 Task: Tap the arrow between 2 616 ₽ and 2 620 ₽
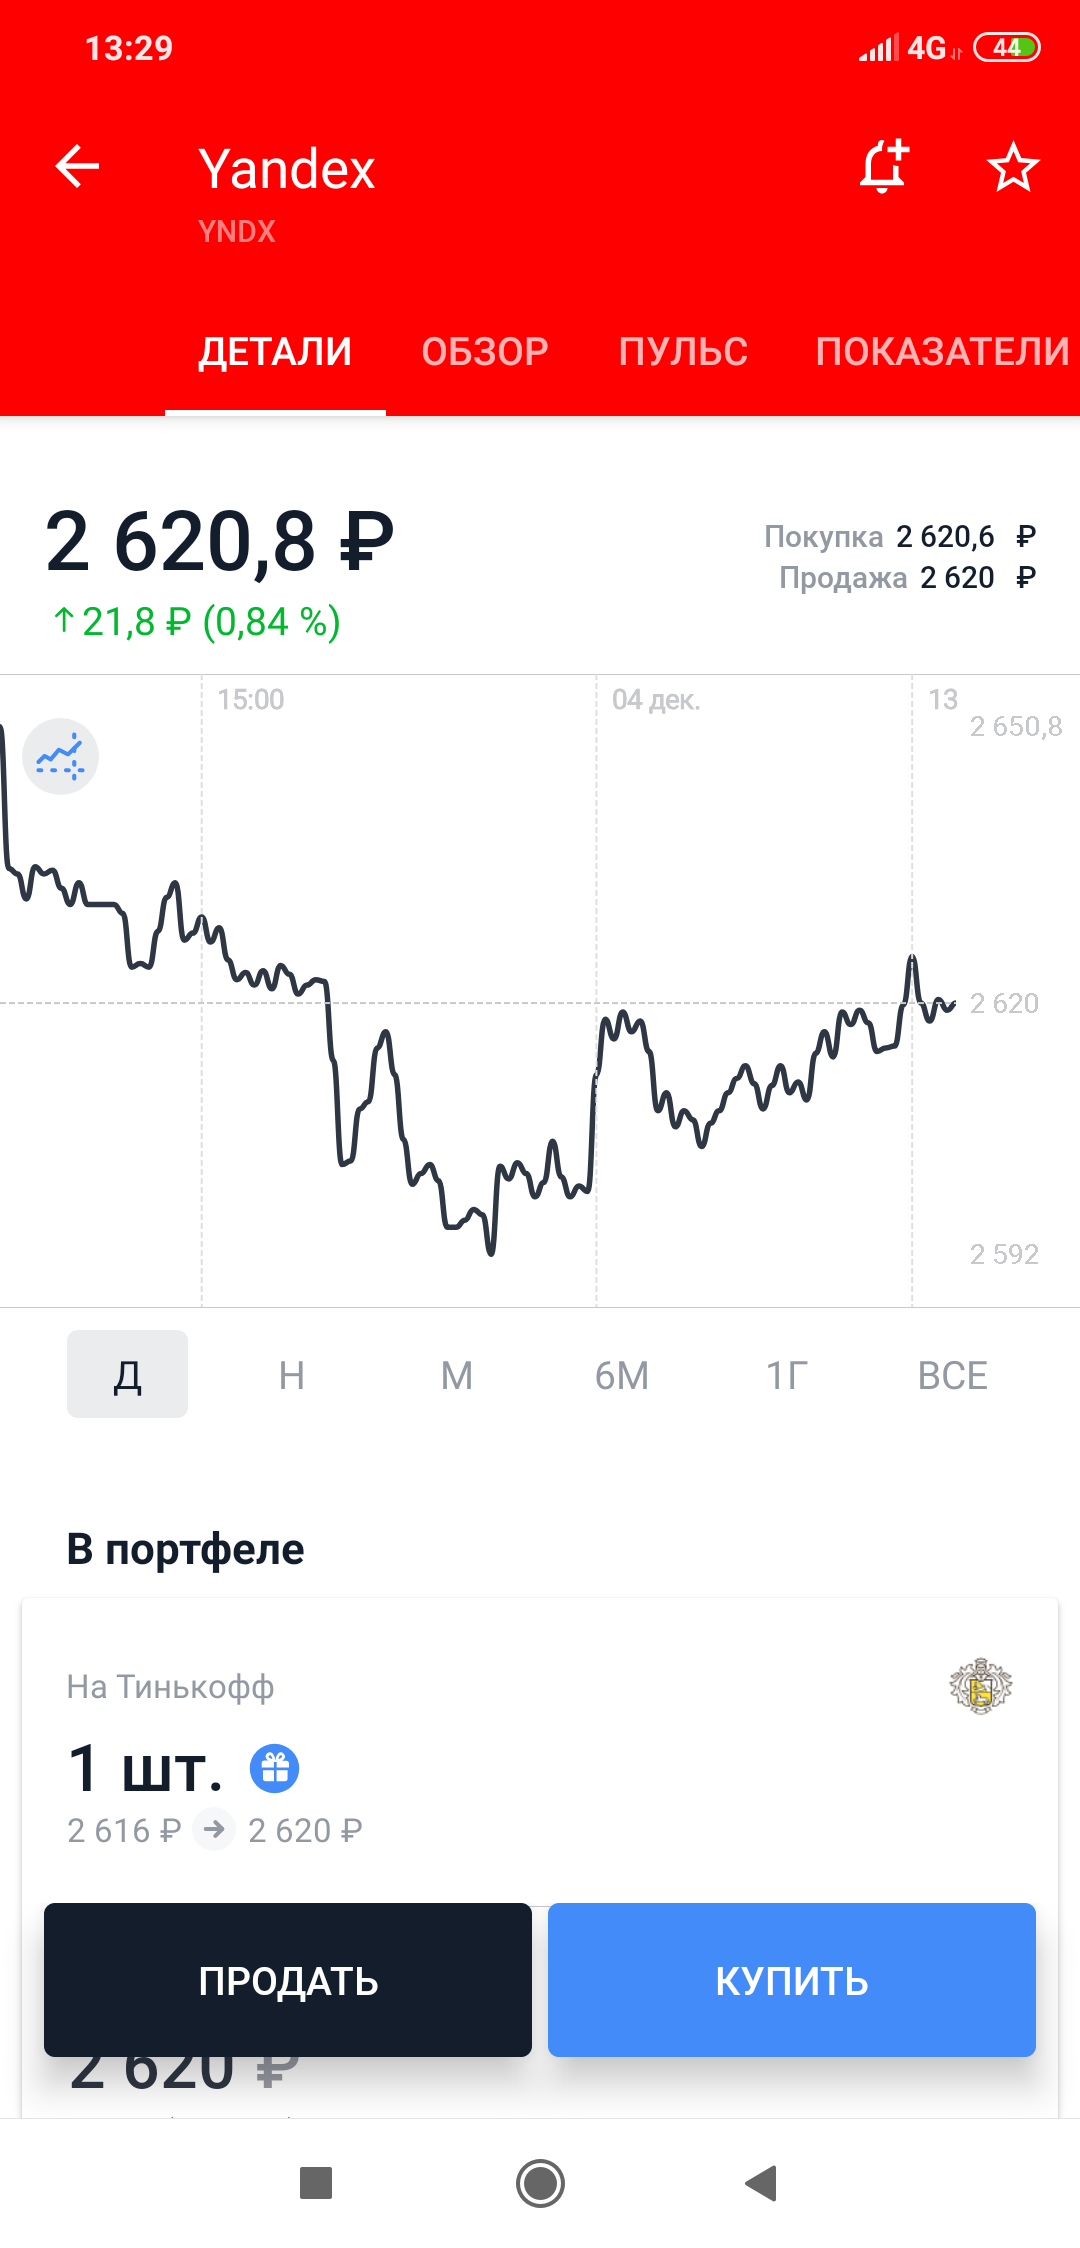tap(214, 1830)
